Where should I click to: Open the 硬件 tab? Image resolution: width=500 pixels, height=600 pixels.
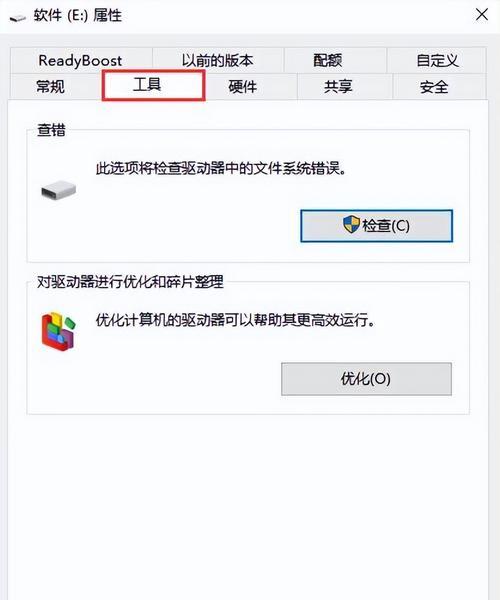[243, 87]
